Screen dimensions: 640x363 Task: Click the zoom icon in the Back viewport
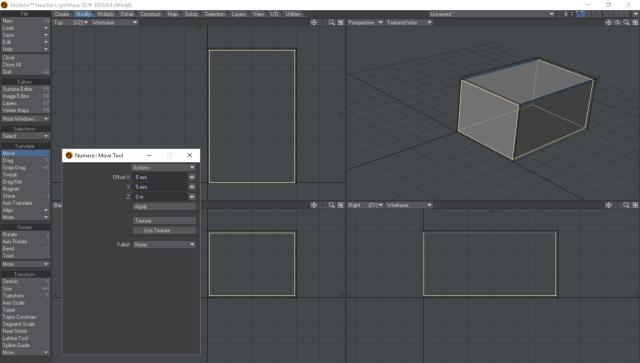[331, 205]
